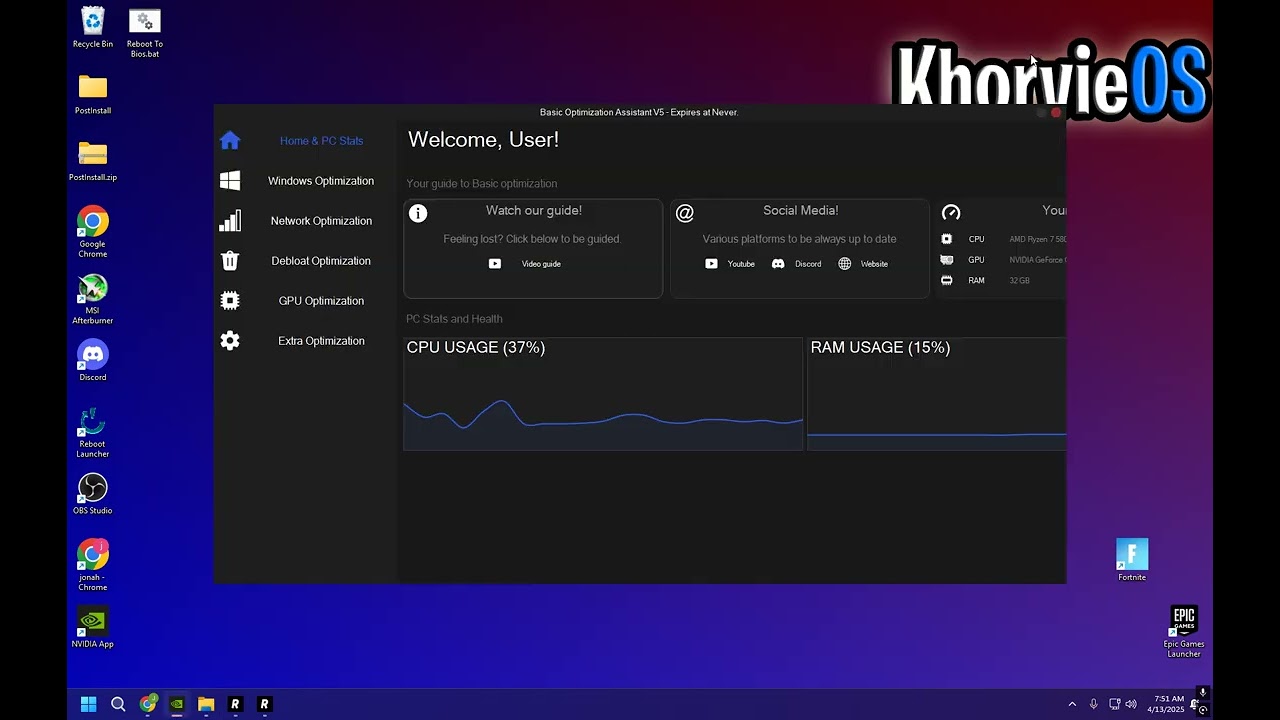The image size is (1280, 720).
Task: Click the PC Stats and Health label
Action: tap(454, 319)
